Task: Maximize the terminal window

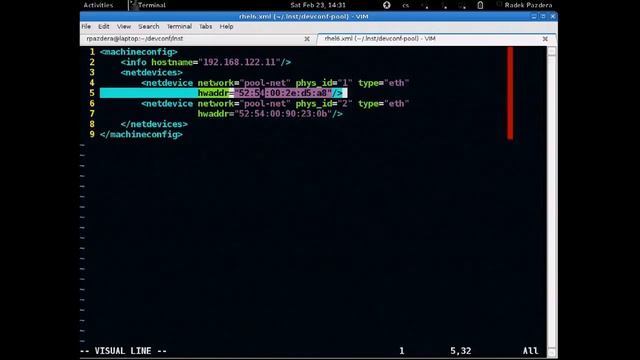Action: (543, 16)
